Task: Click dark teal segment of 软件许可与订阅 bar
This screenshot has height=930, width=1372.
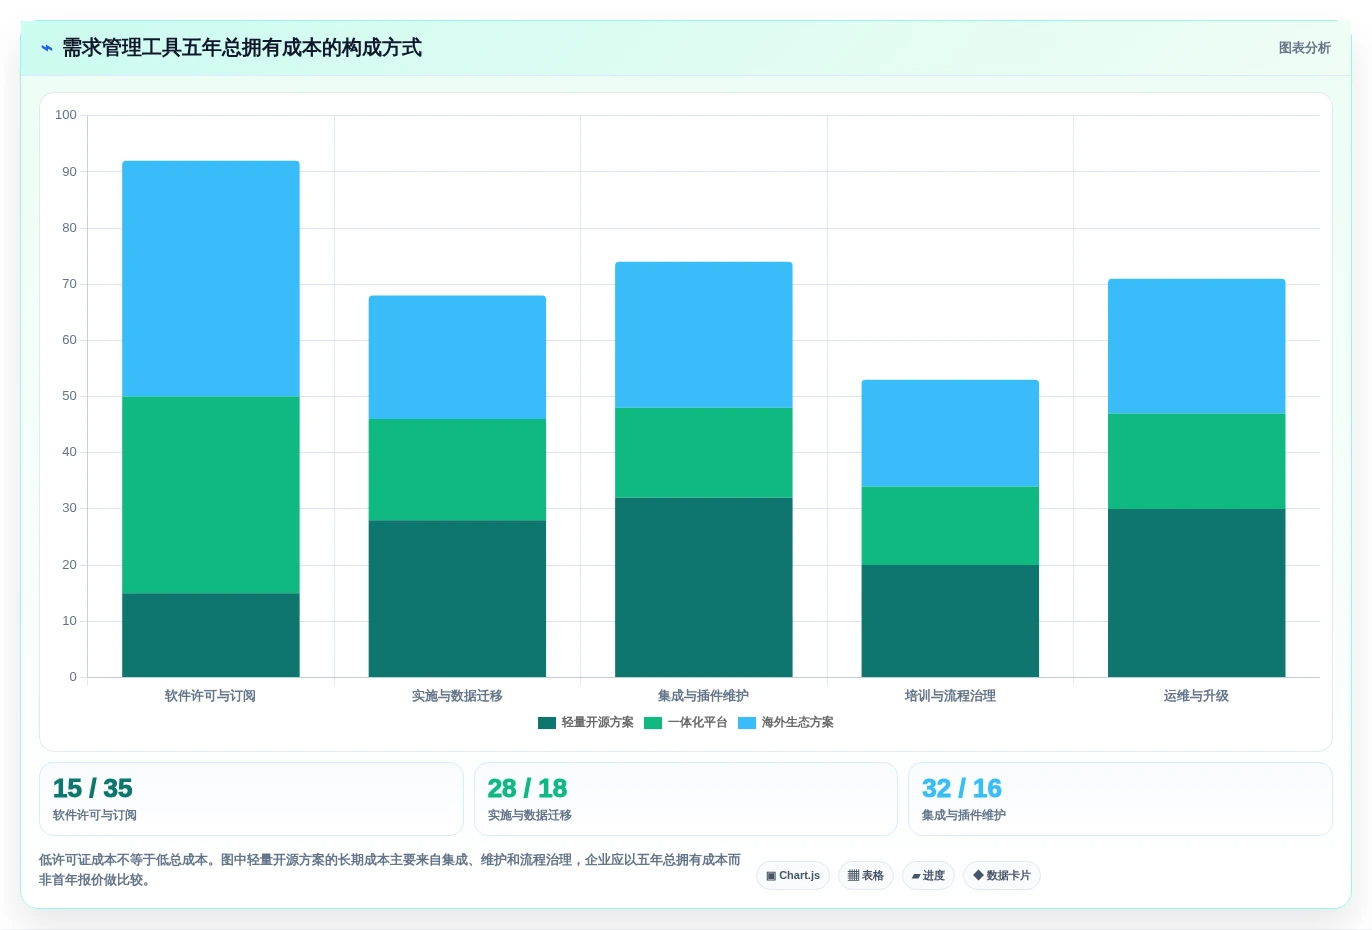Action: click(x=211, y=635)
